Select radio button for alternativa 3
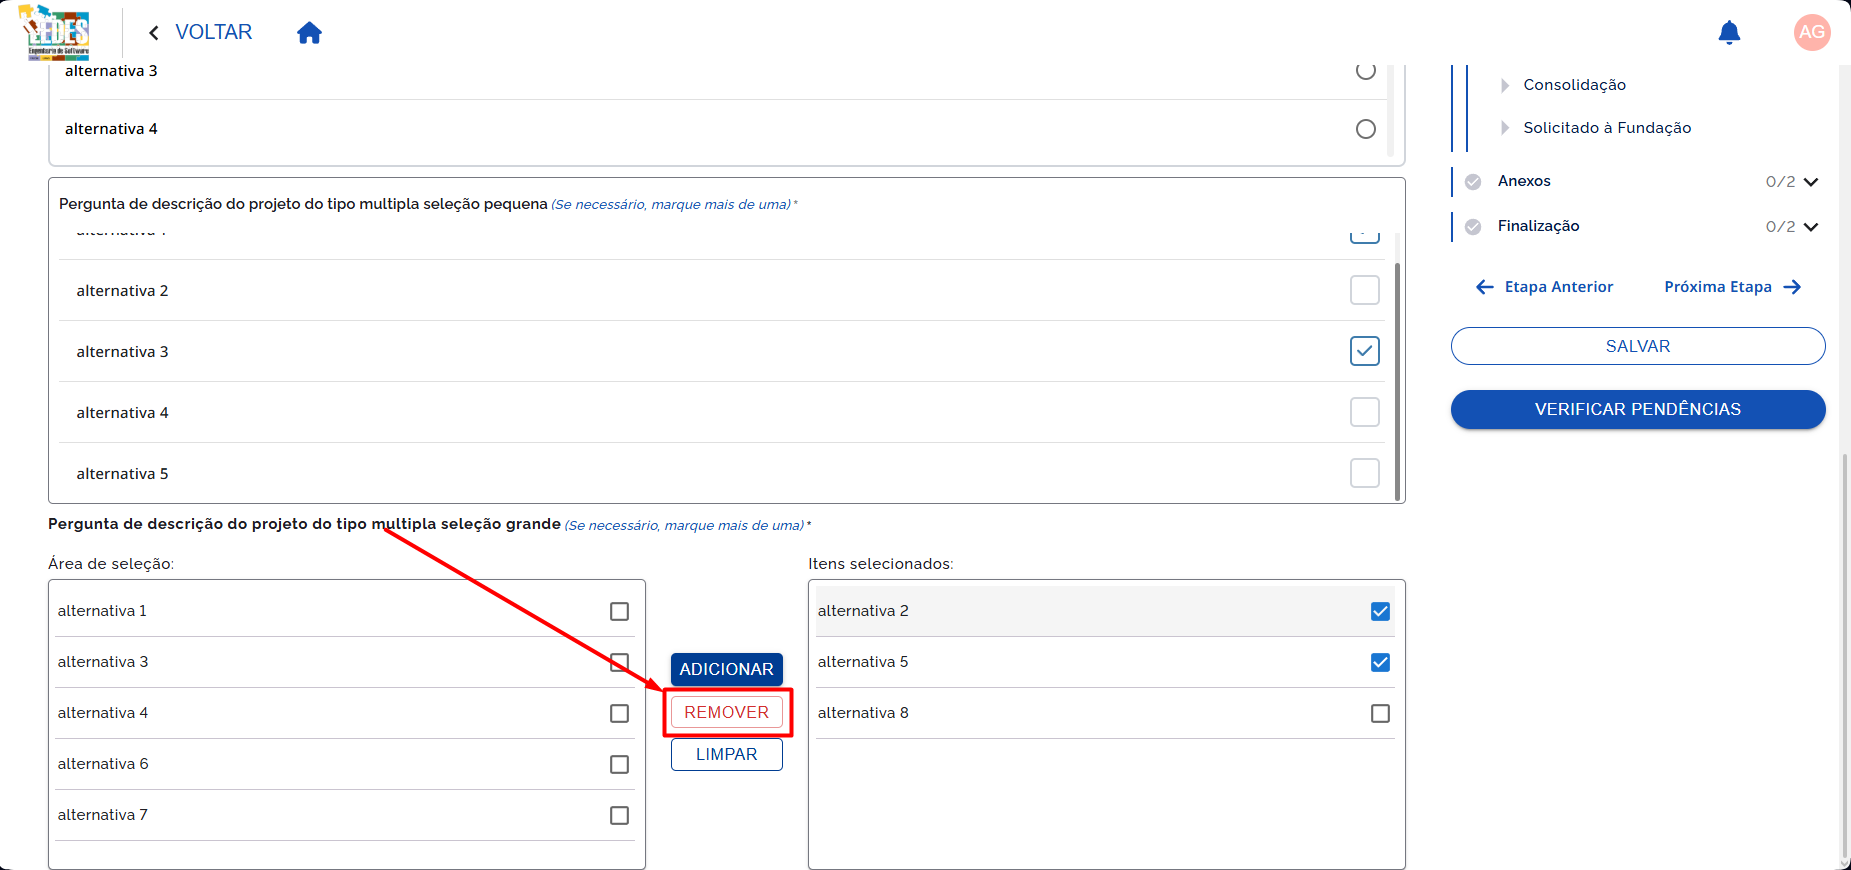The width and height of the screenshot is (1851, 870). 1365,71
